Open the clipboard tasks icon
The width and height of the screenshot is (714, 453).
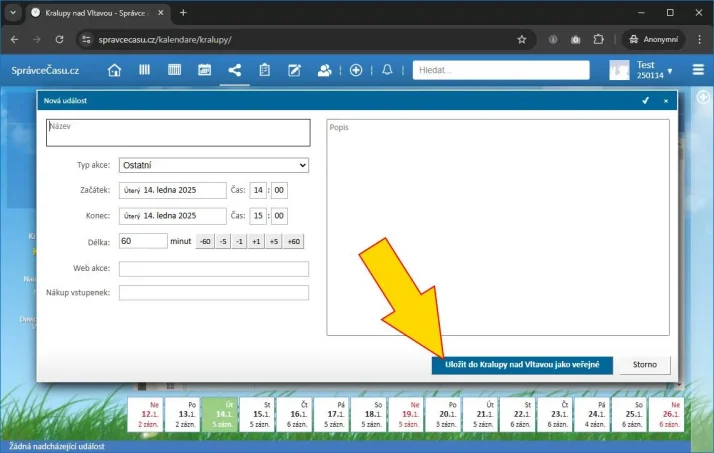point(265,70)
